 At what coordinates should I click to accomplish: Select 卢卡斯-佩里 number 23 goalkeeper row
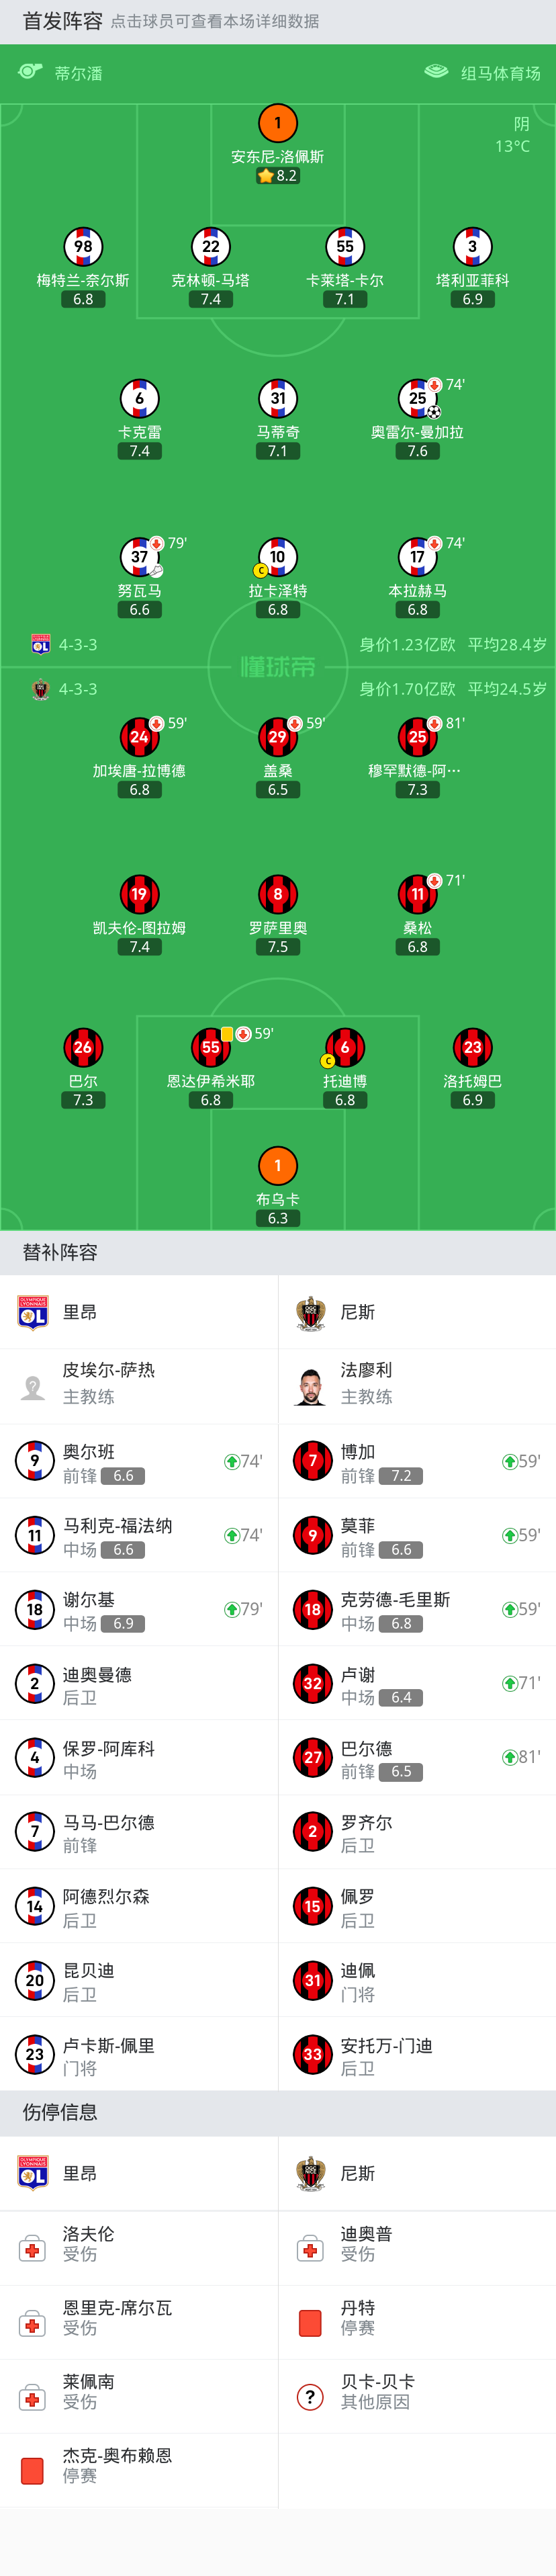point(139,2054)
